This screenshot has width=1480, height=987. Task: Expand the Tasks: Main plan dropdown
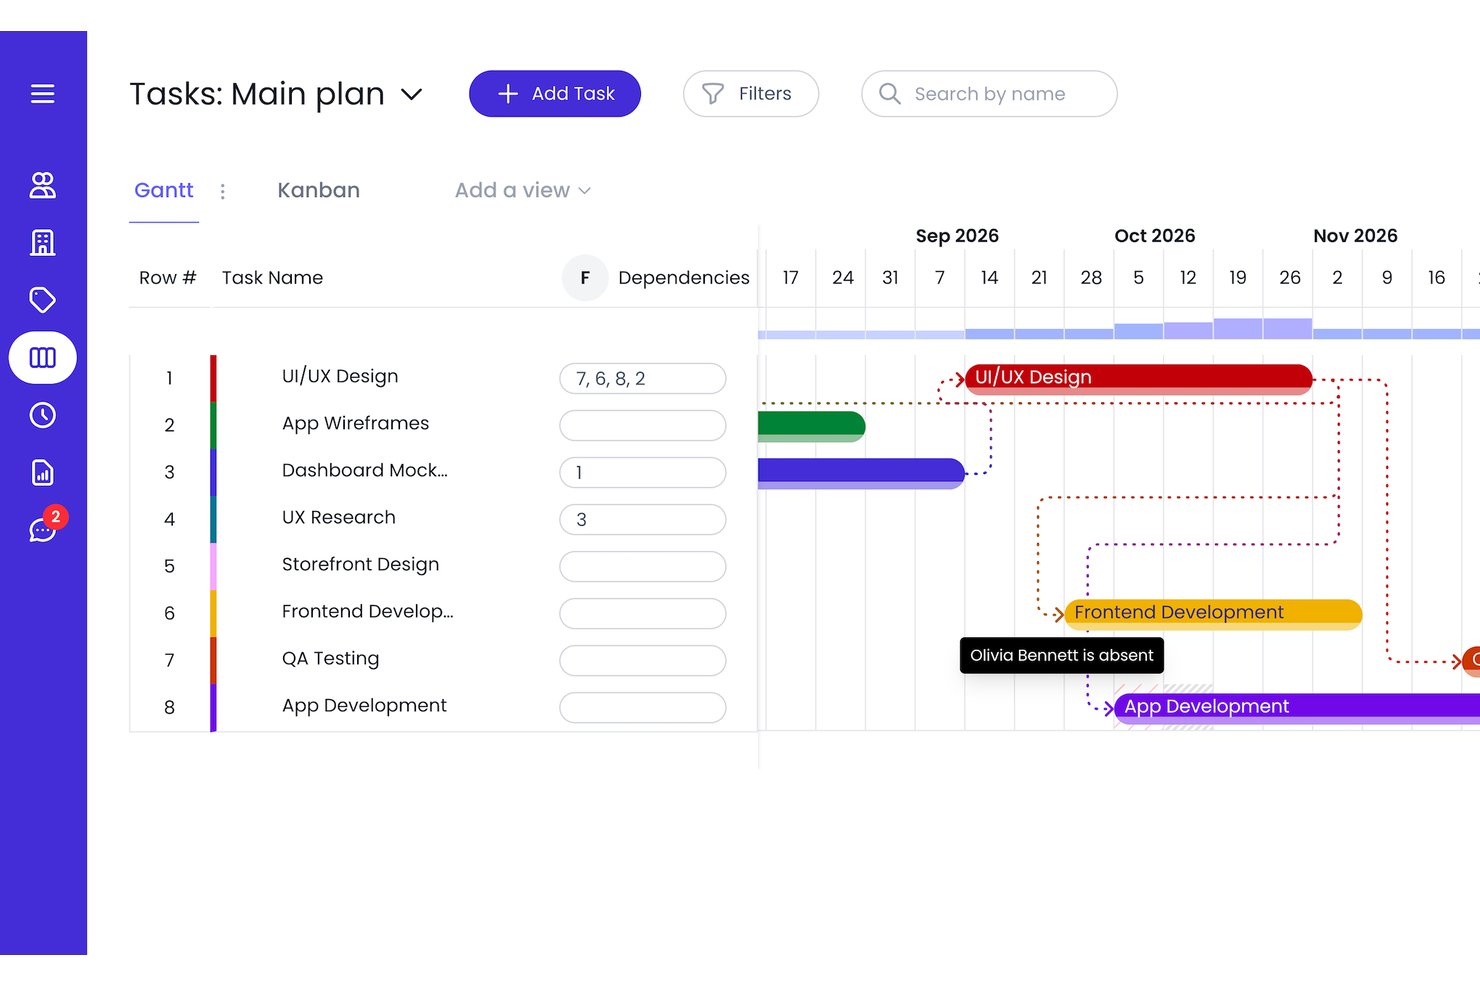pos(411,95)
